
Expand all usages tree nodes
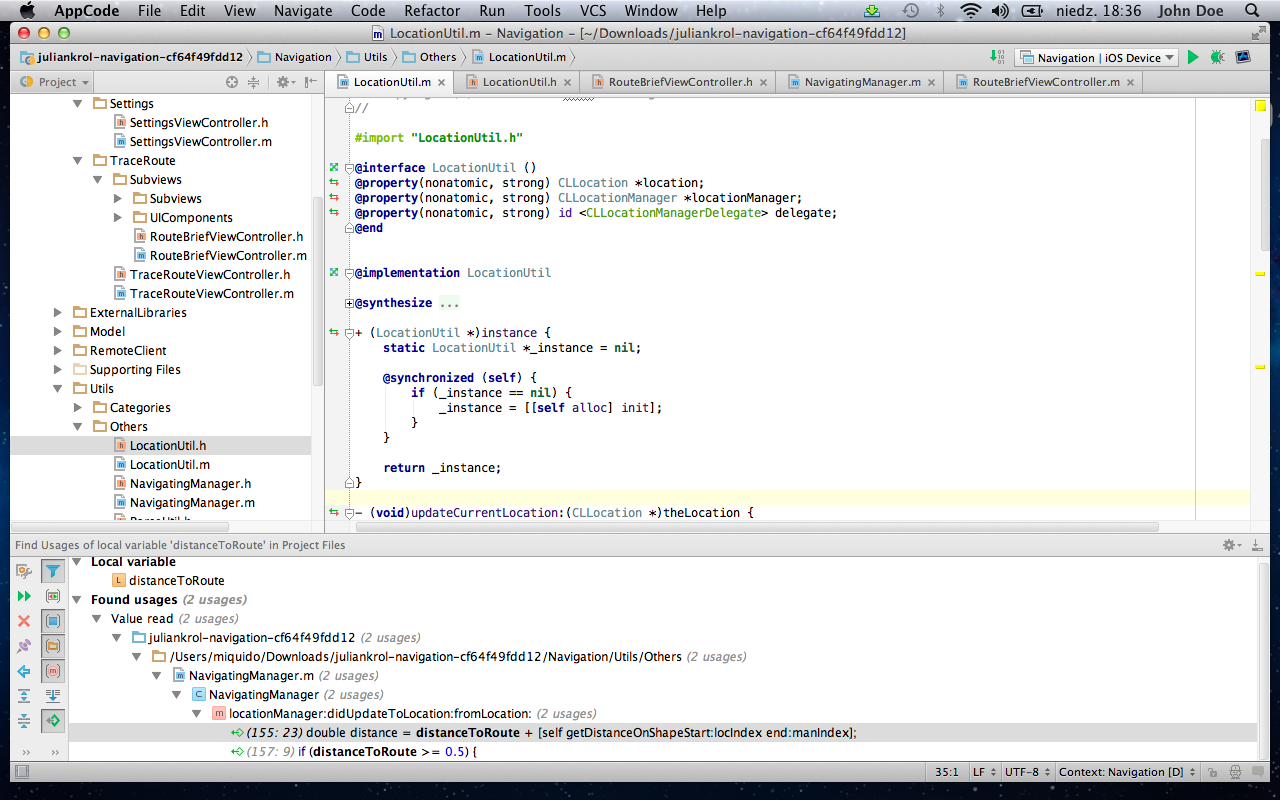tap(24, 696)
